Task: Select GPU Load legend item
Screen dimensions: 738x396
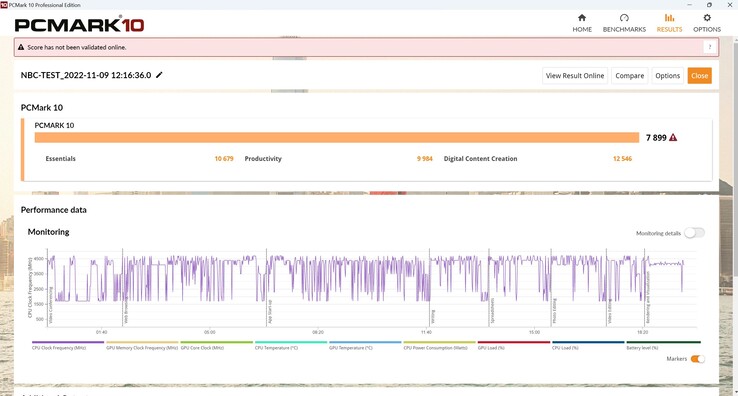Action: pos(513,345)
